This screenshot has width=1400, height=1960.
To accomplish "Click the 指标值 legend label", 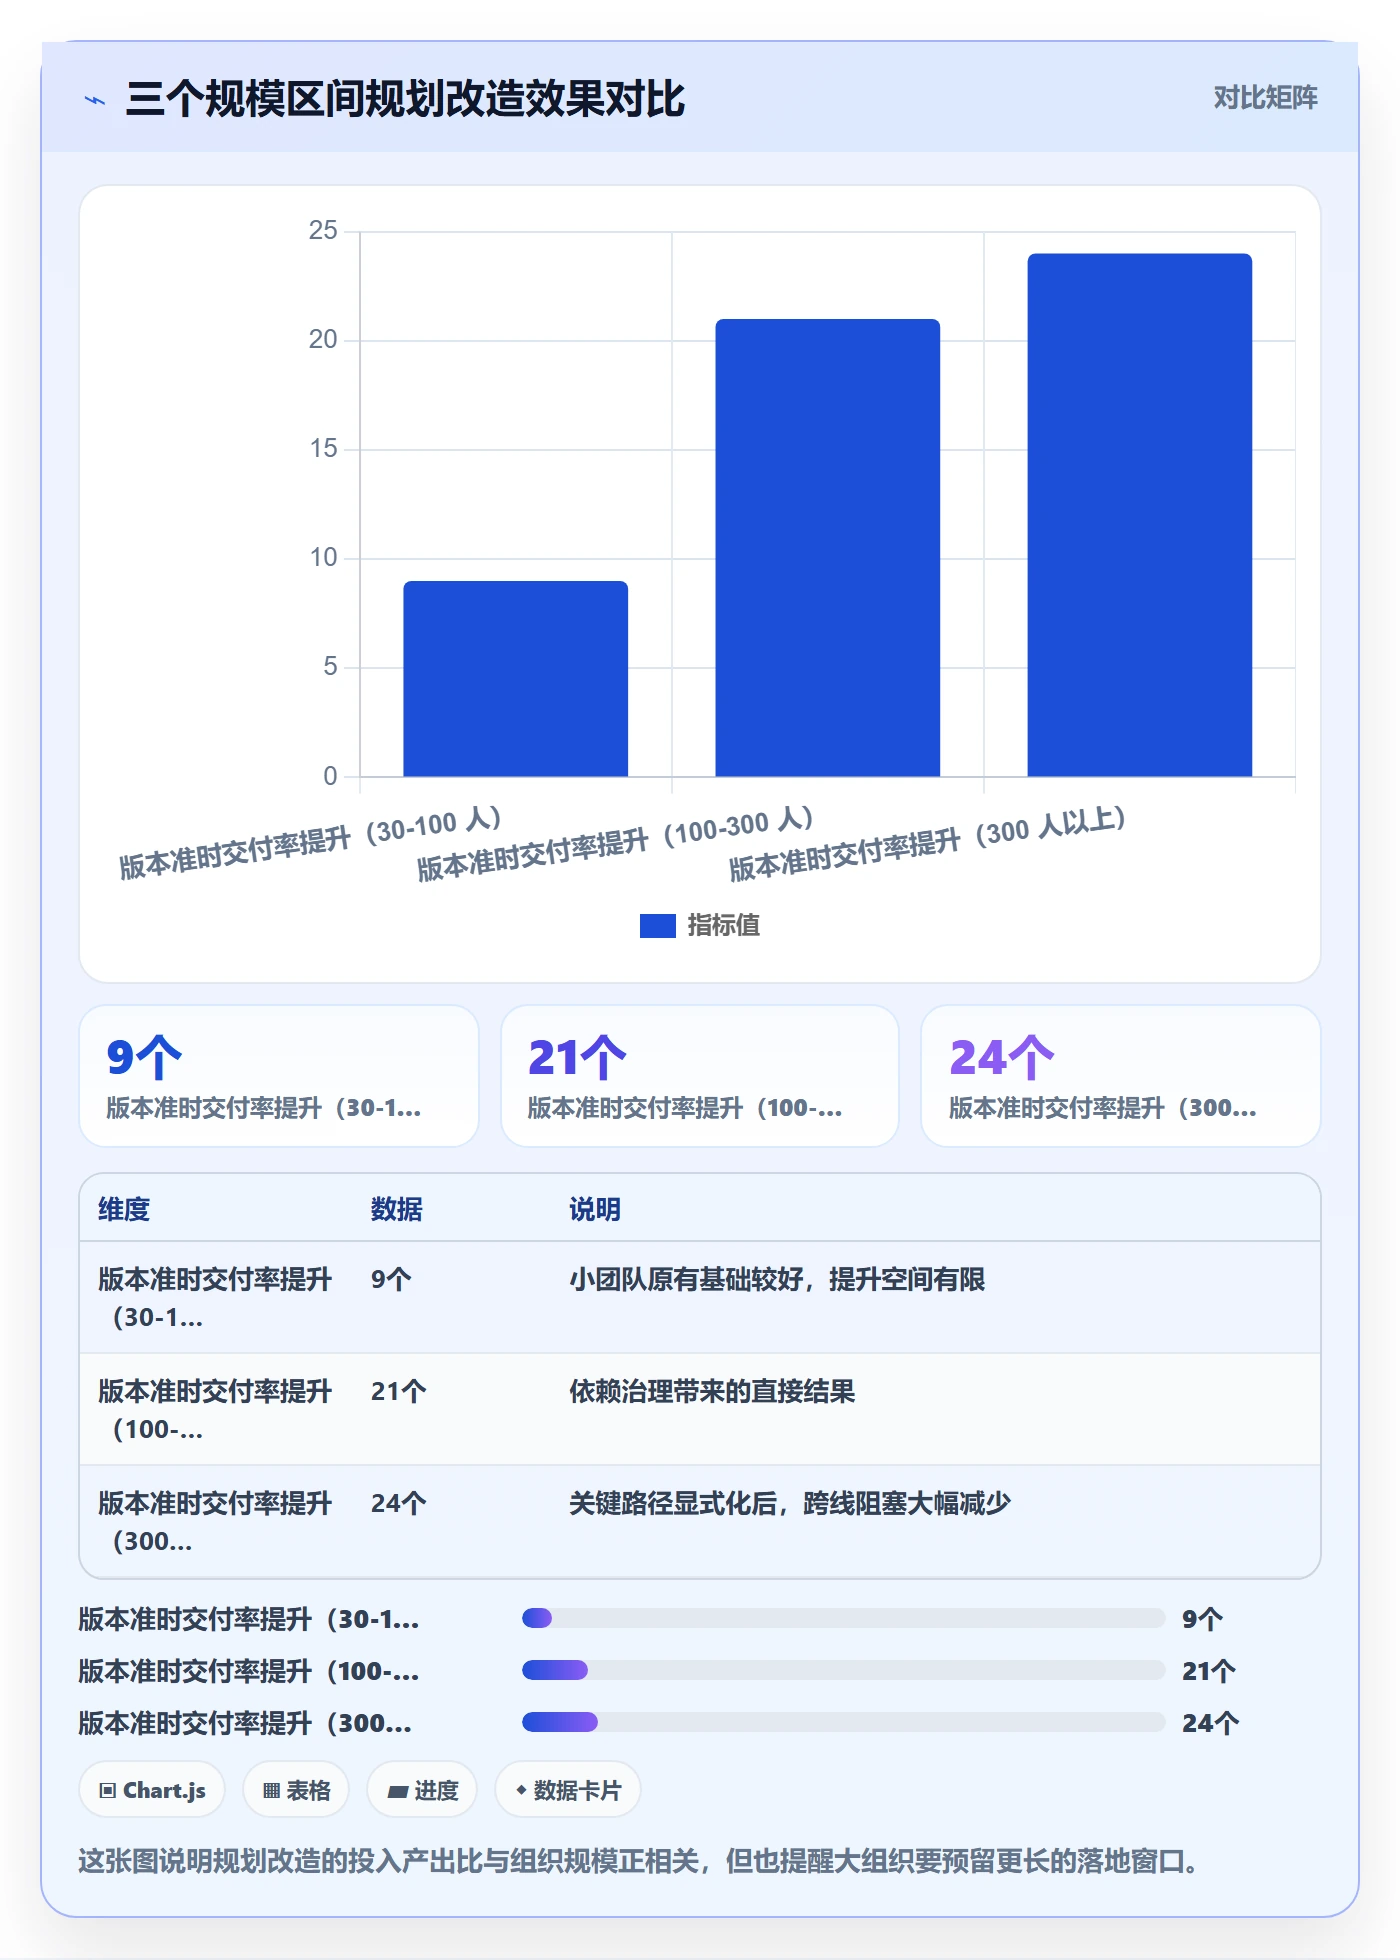I will click(724, 926).
